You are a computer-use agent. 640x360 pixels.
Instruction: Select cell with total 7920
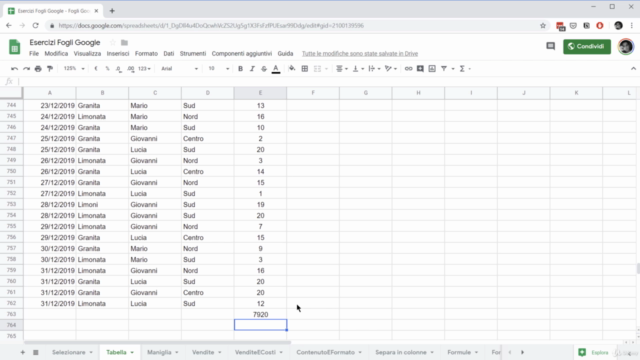(x=260, y=314)
